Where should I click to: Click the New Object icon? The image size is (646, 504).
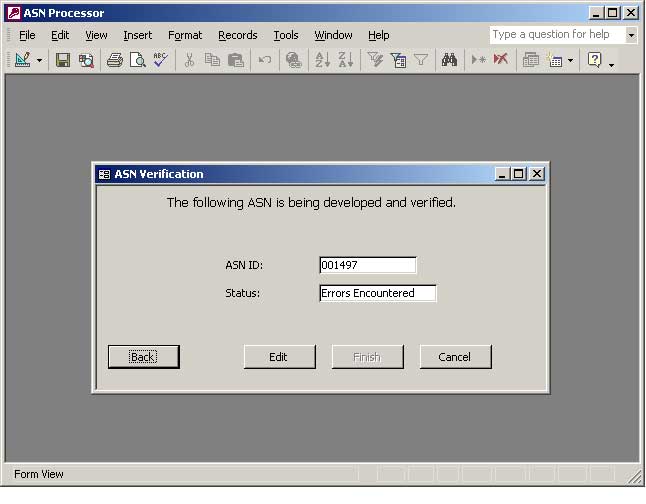pyautogui.click(x=554, y=60)
